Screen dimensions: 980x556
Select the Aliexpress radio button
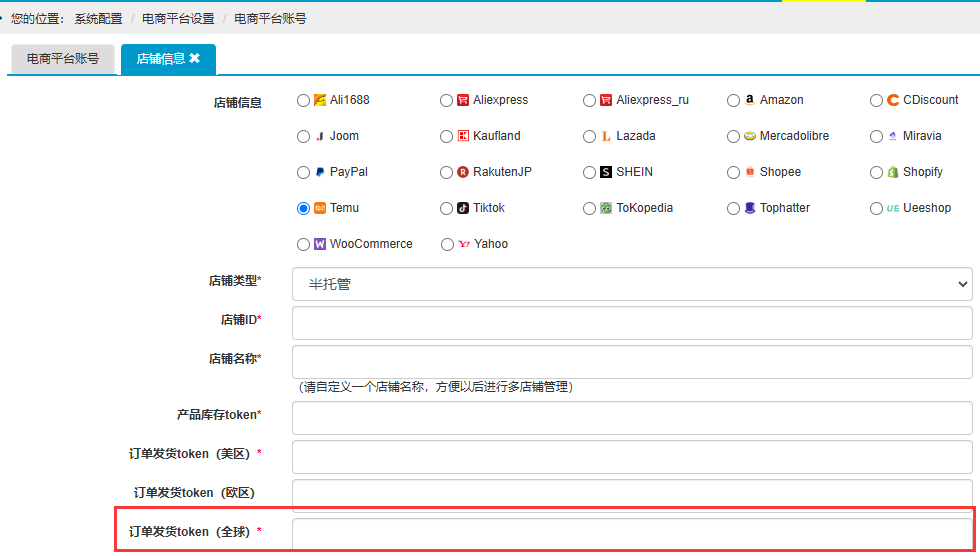(x=446, y=101)
